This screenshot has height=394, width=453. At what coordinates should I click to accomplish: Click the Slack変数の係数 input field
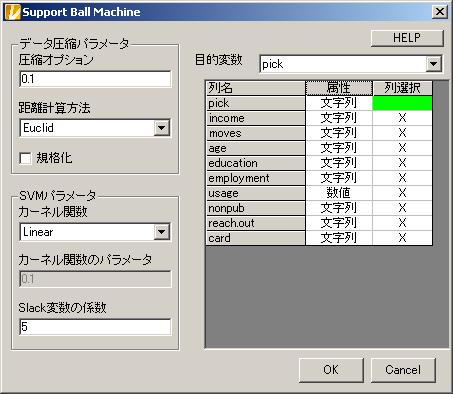tap(95, 327)
